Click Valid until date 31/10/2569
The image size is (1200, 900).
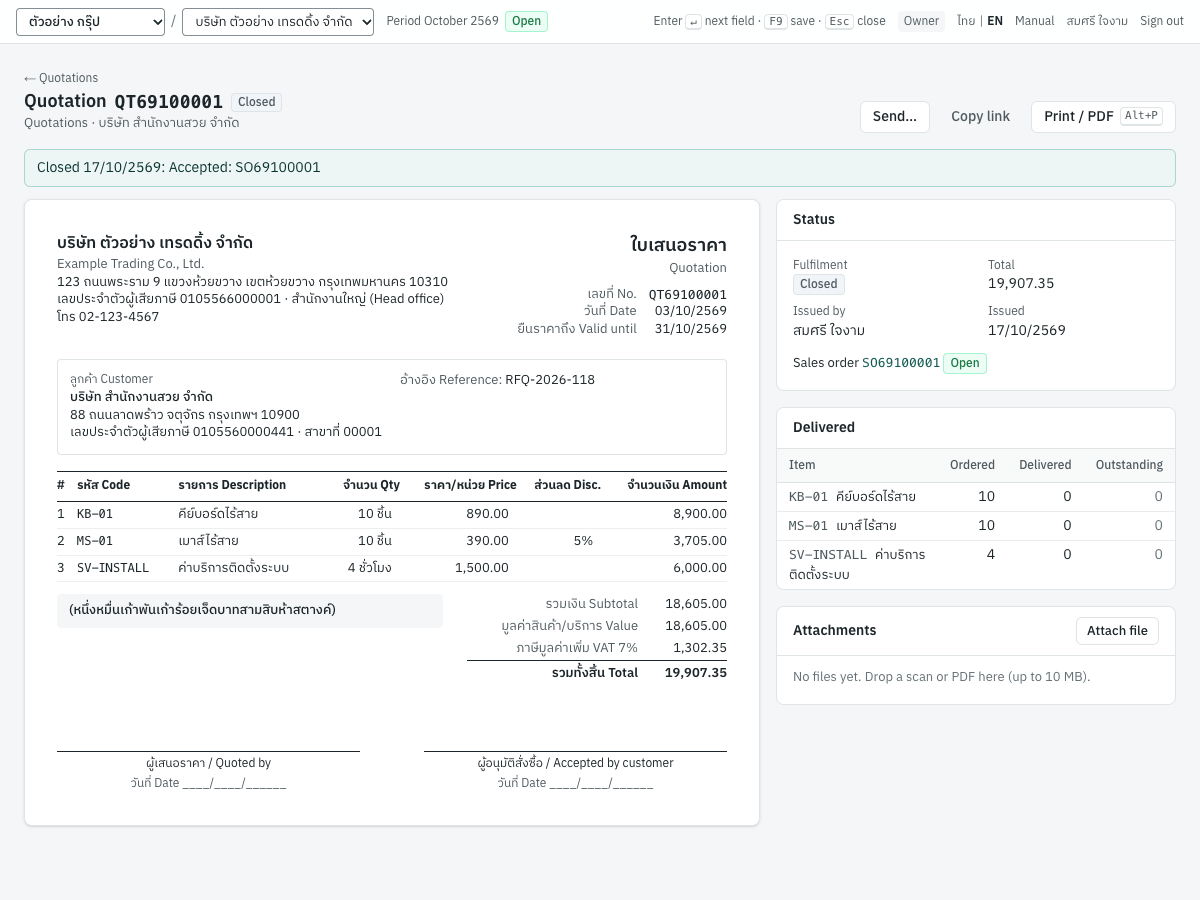tap(691, 329)
